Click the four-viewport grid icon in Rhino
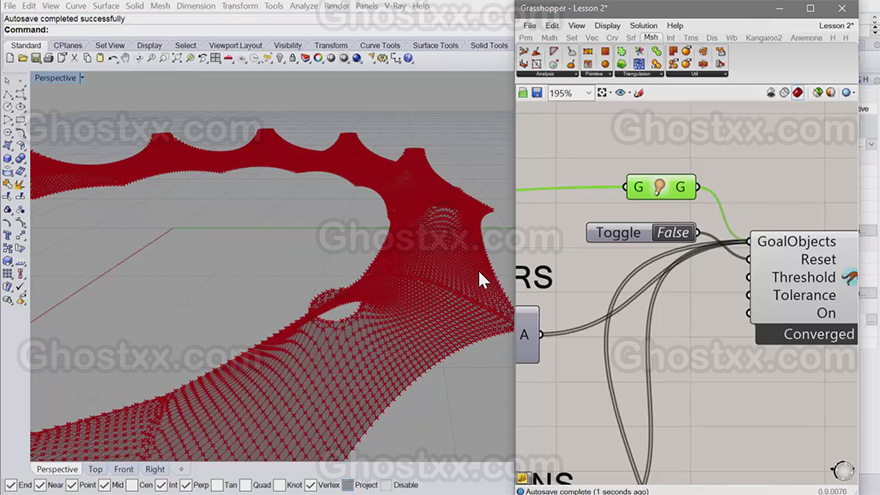This screenshot has height=495, width=880. [216, 58]
